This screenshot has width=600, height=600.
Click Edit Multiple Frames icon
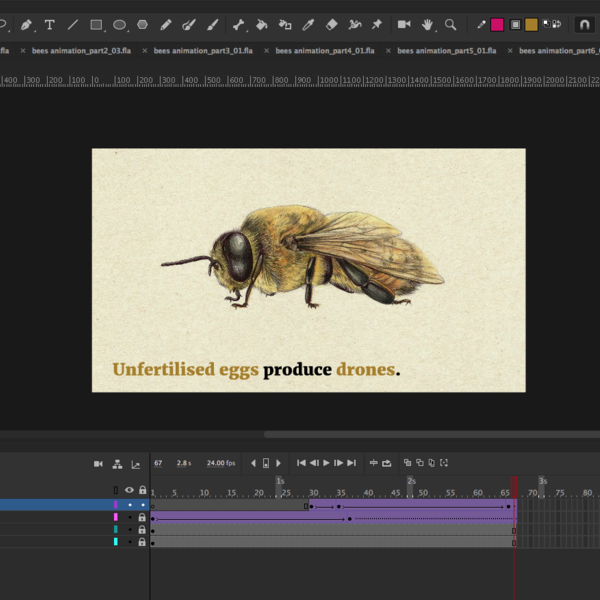[432, 463]
